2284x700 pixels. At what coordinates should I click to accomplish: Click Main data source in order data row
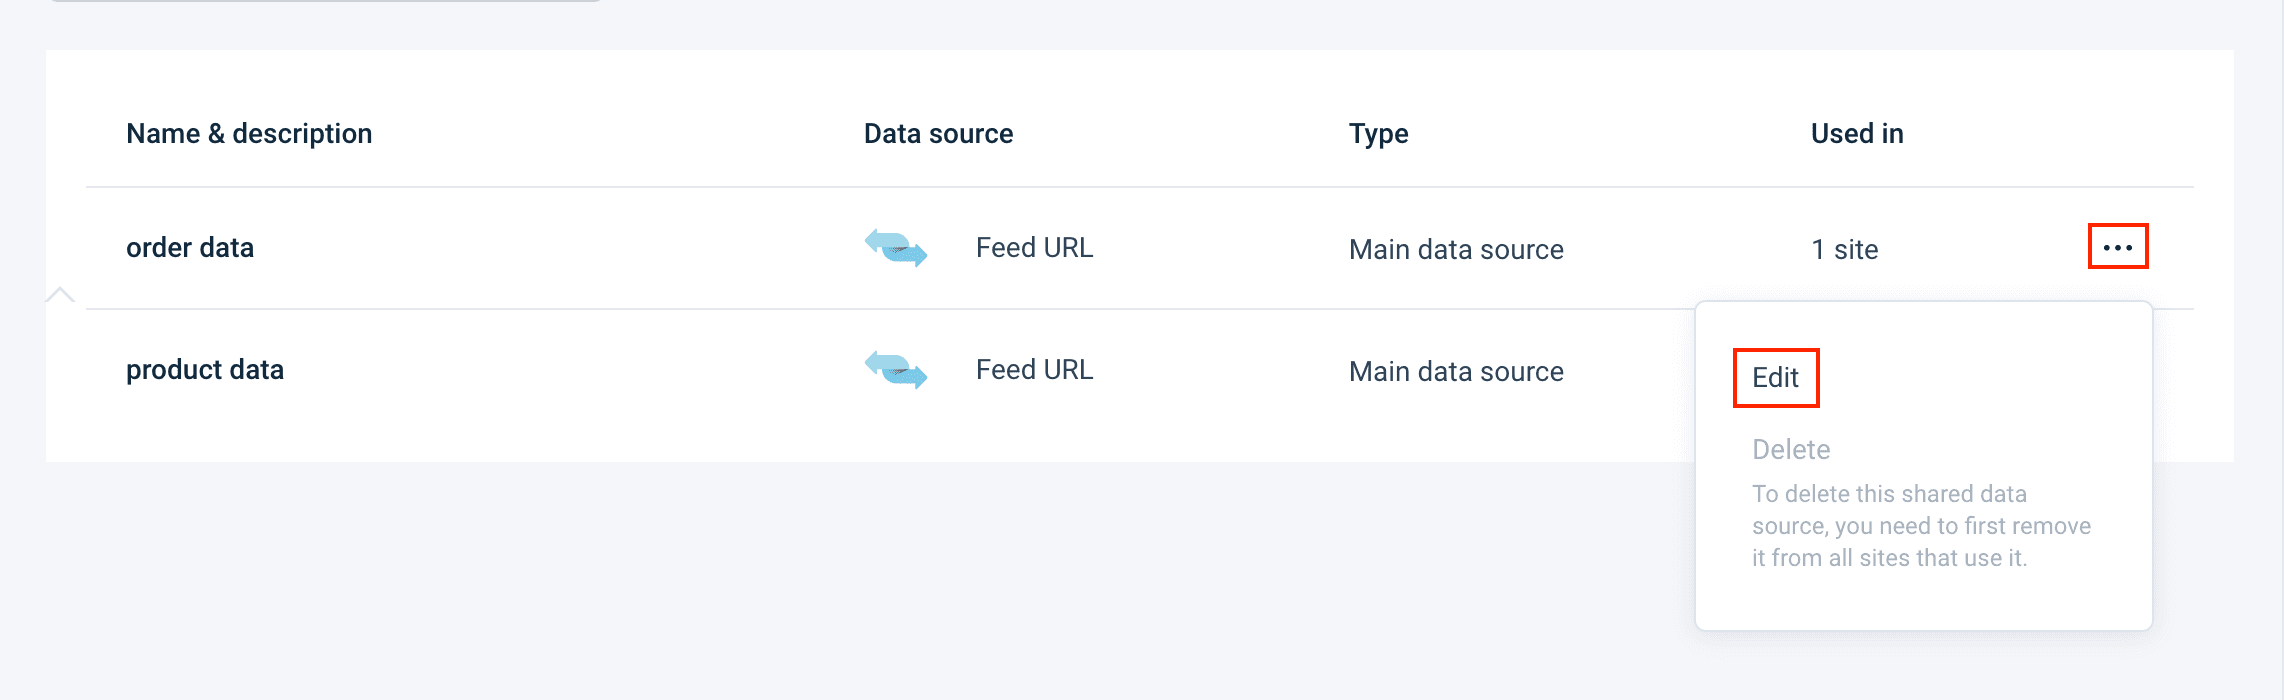pyautogui.click(x=1456, y=250)
